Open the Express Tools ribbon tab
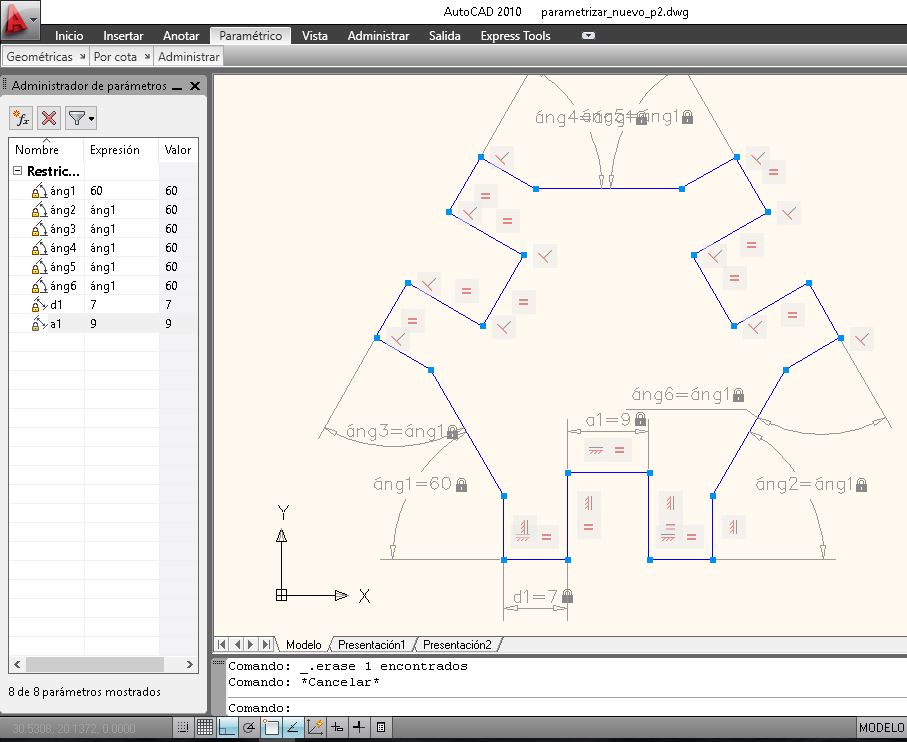 click(515, 36)
